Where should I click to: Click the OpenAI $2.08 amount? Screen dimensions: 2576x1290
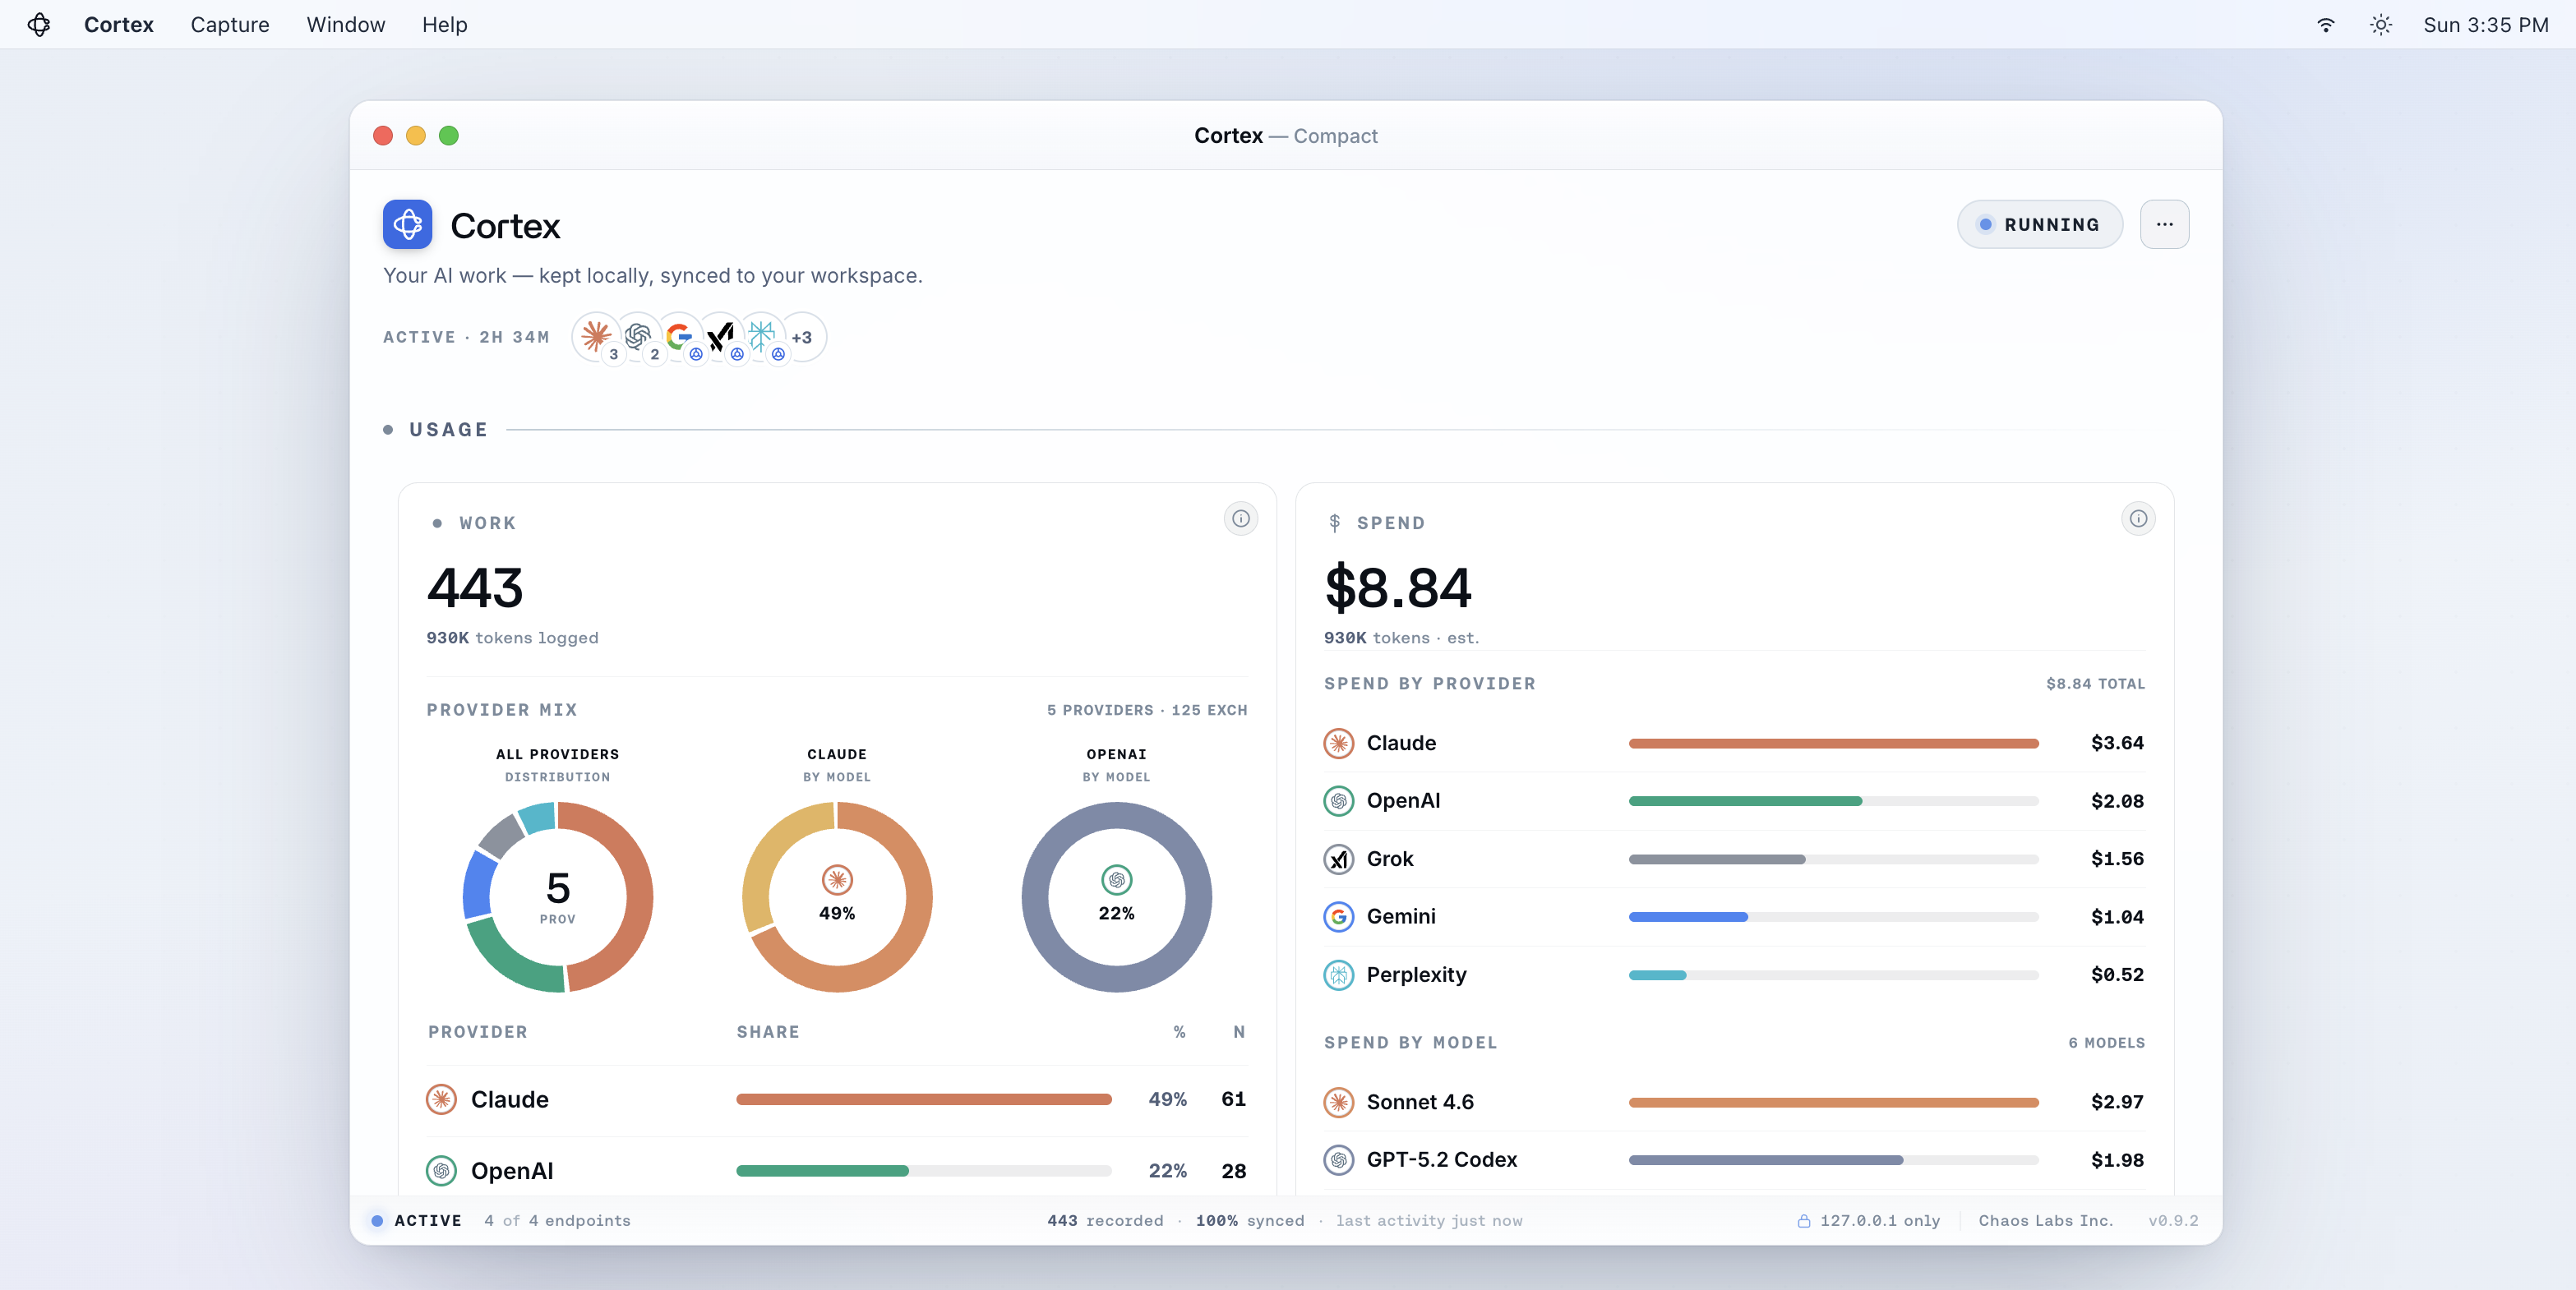tap(2118, 801)
